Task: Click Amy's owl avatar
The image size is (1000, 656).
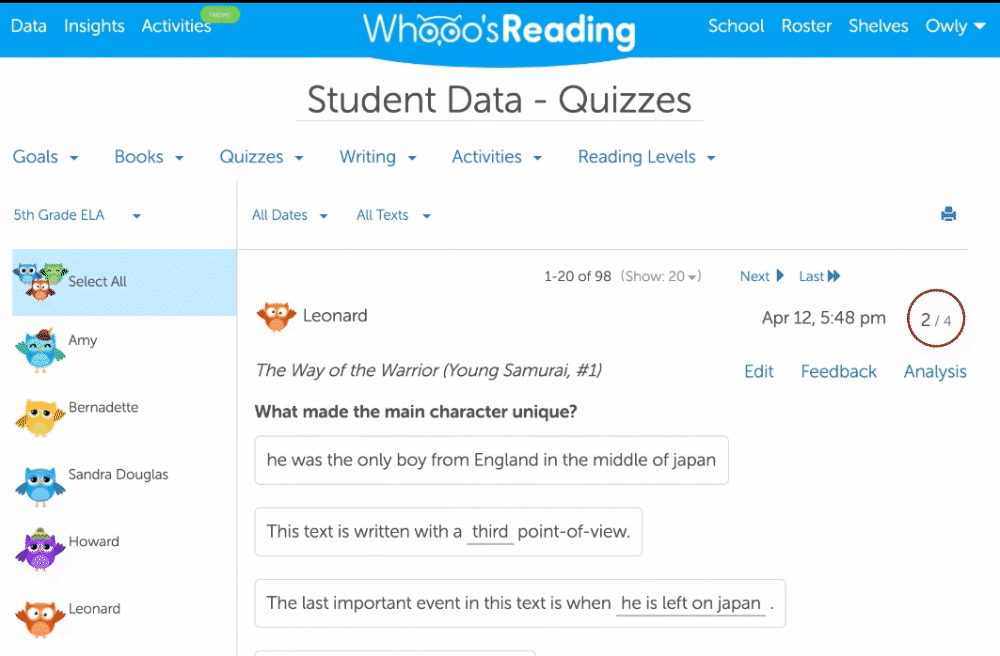Action: 40,349
